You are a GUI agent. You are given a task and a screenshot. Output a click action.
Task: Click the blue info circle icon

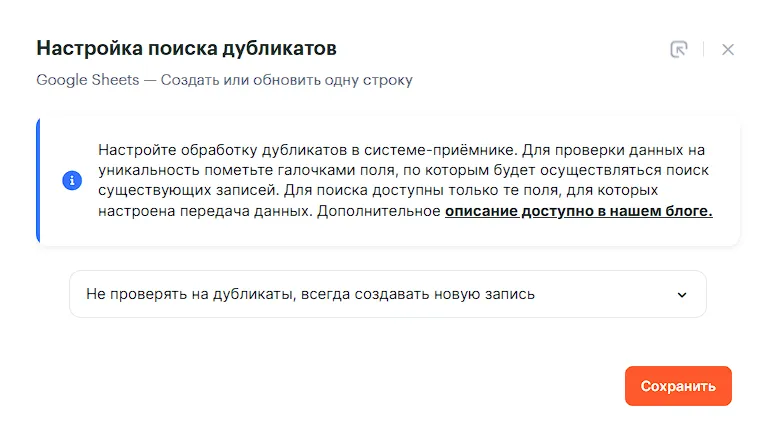point(71,181)
